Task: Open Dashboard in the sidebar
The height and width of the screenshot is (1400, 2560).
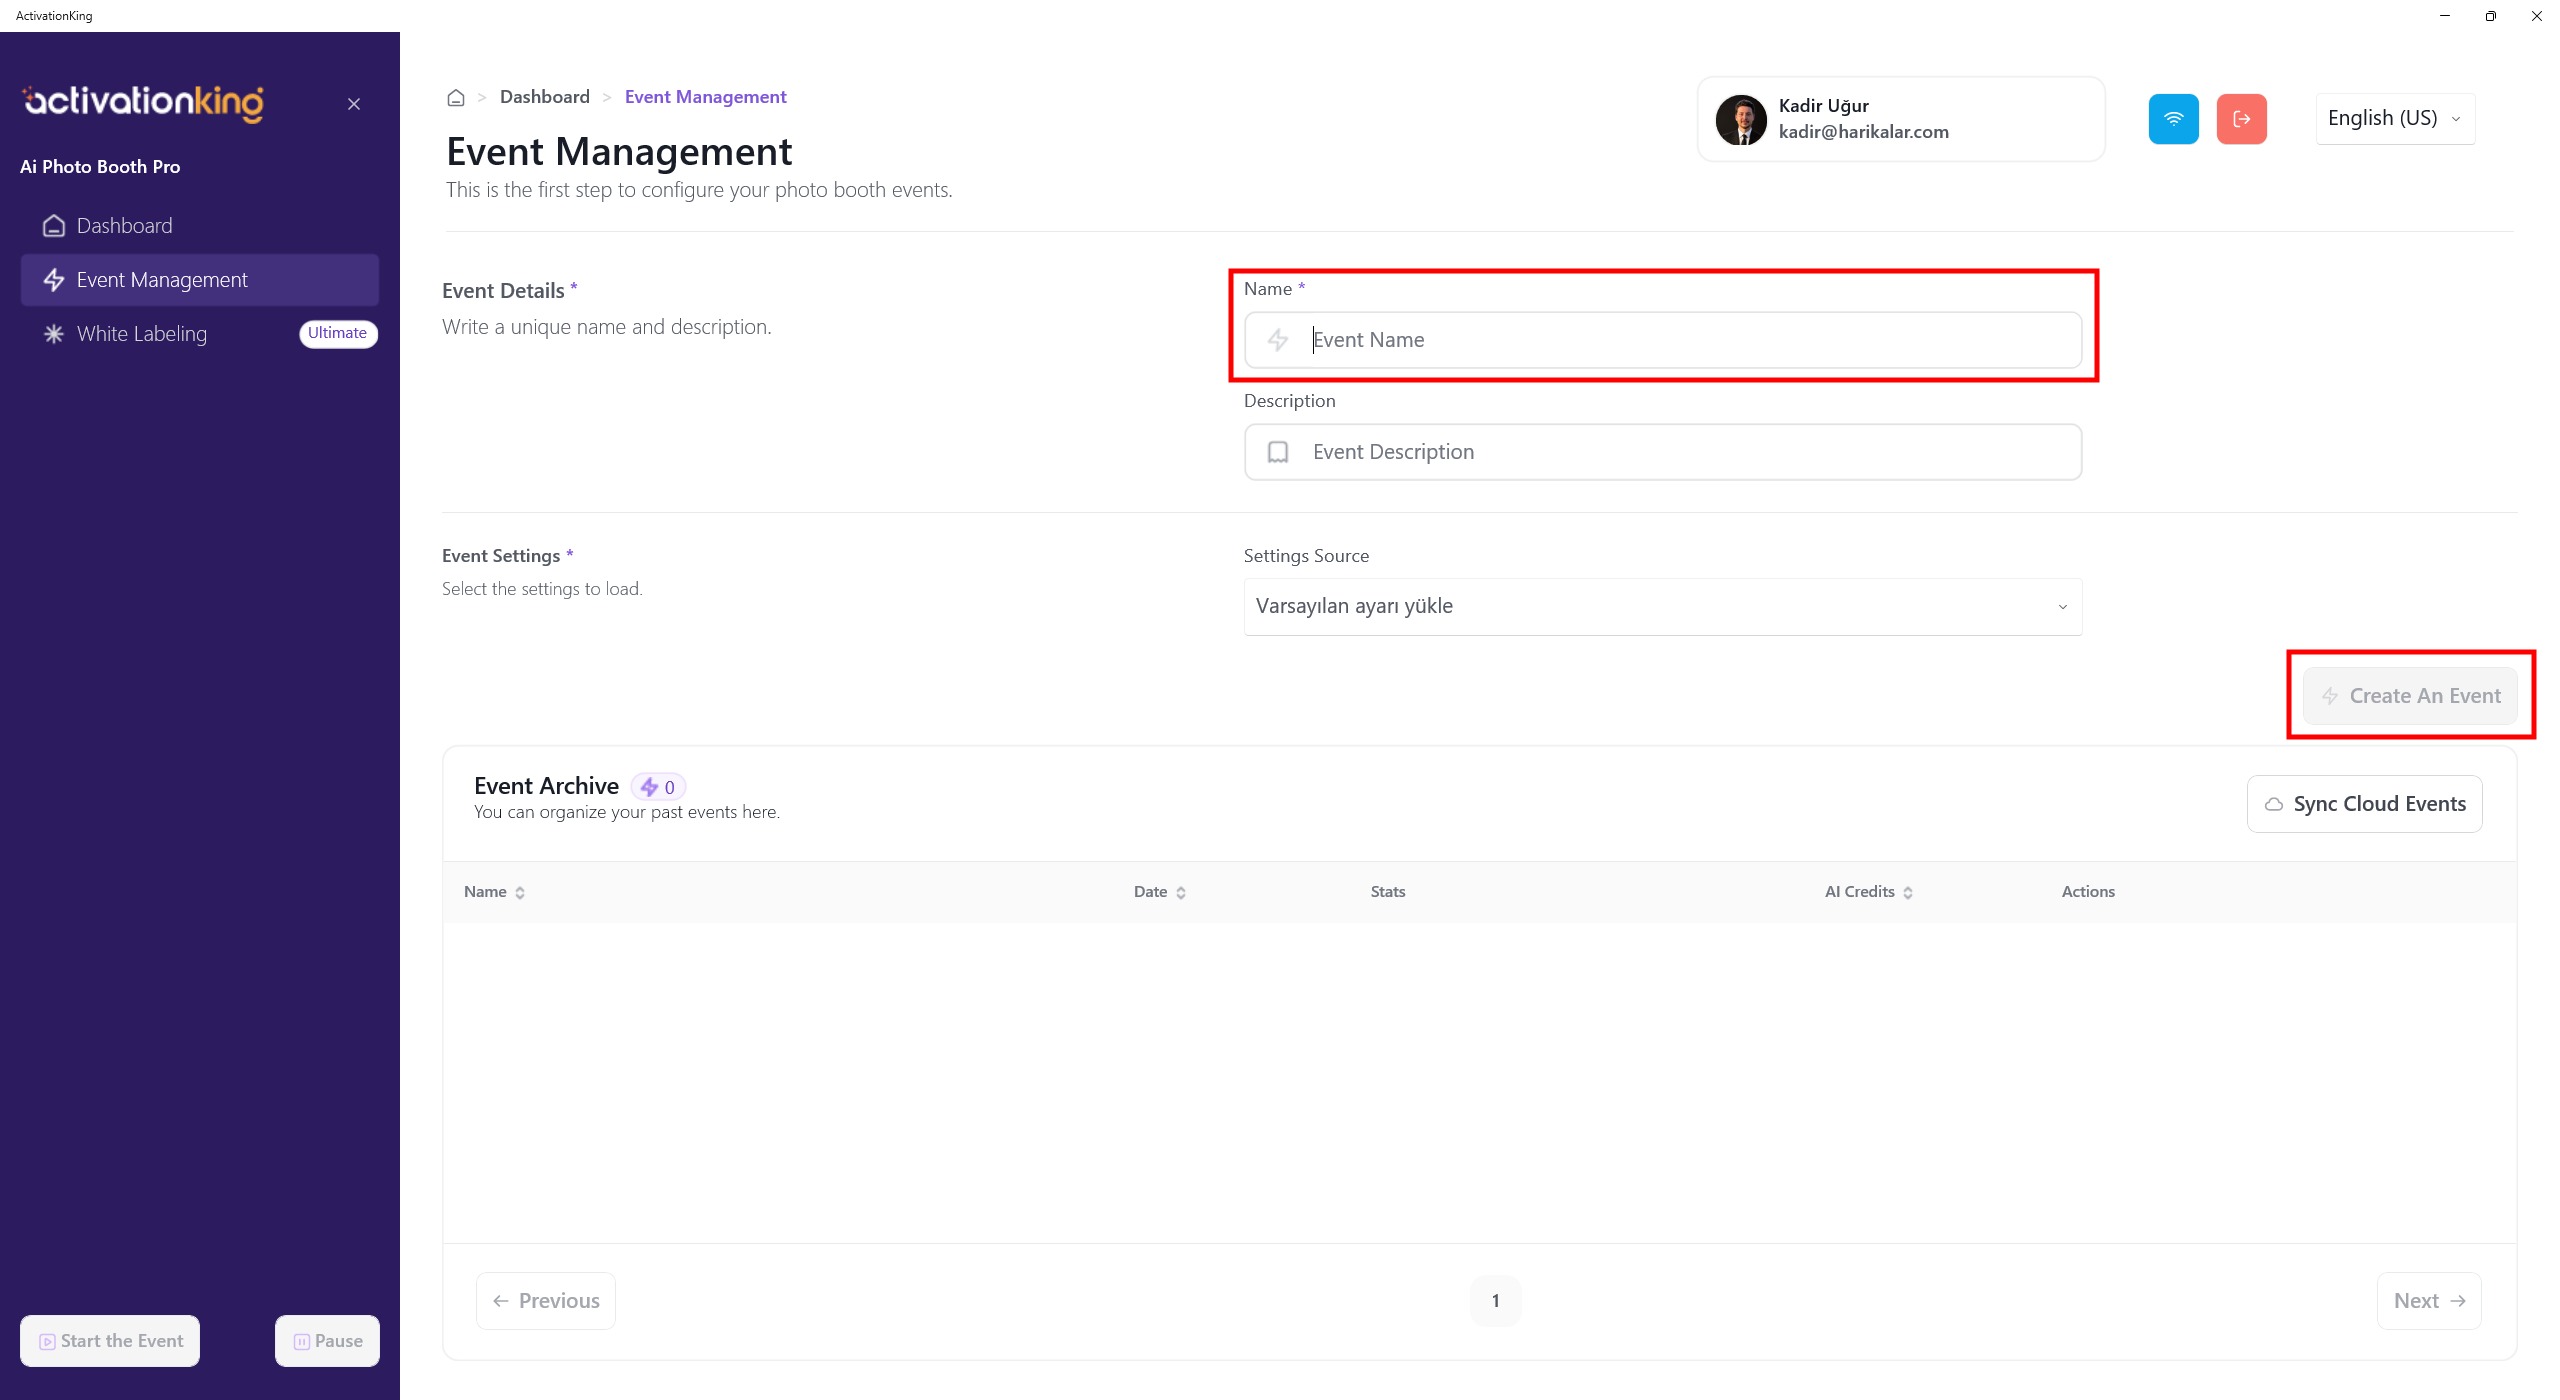Action: (x=124, y=226)
